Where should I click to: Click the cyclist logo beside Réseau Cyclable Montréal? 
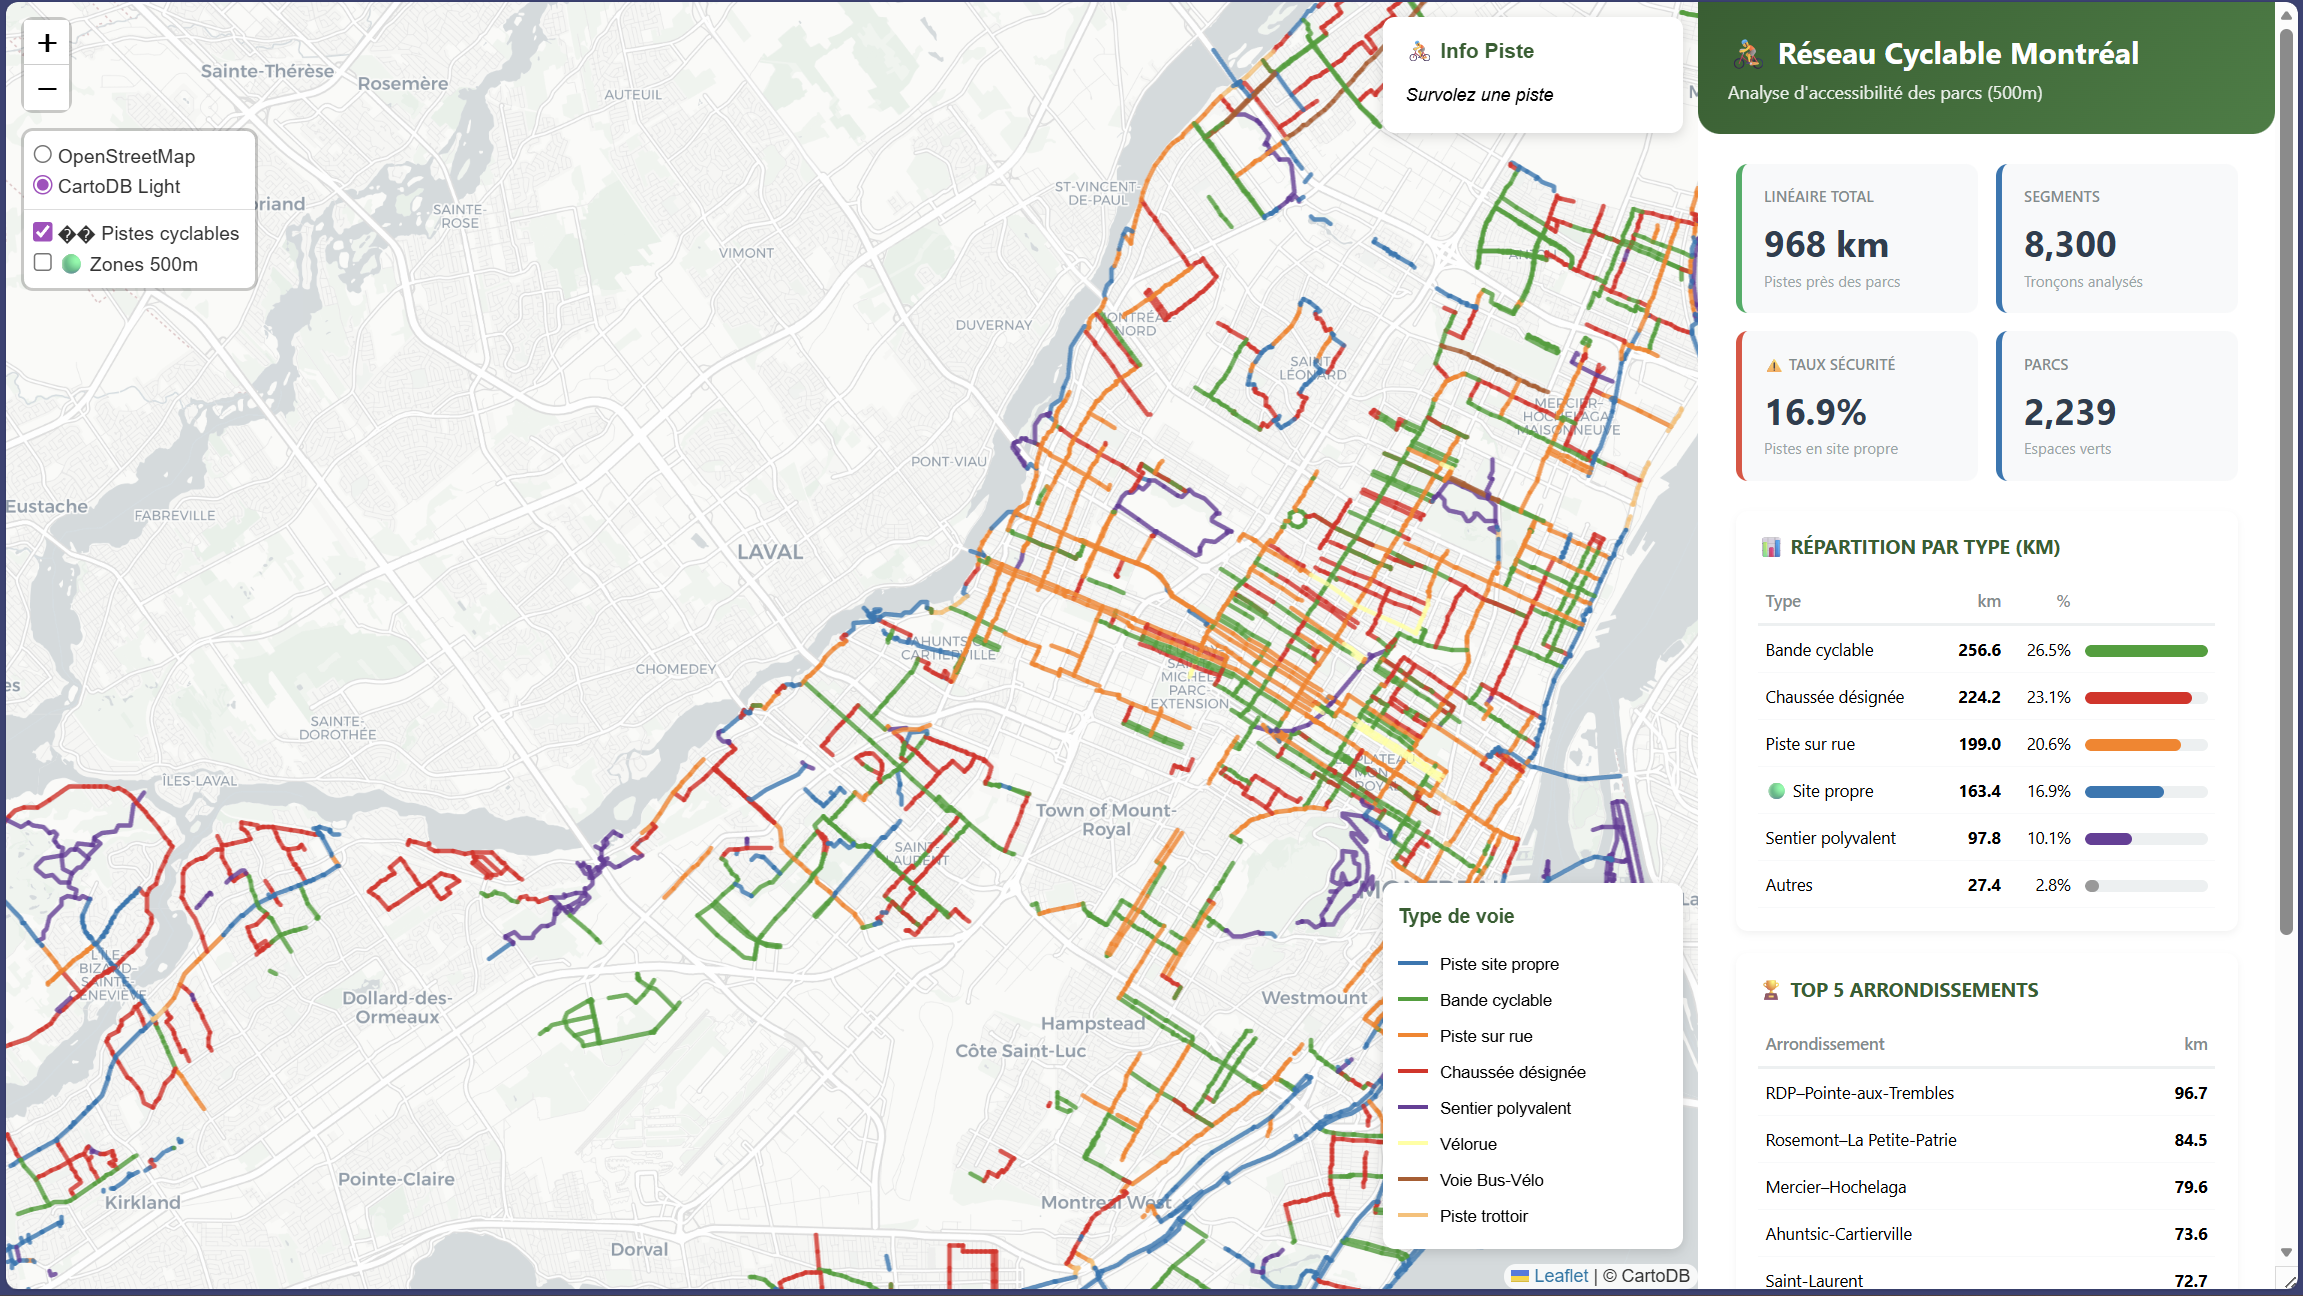(x=1747, y=54)
